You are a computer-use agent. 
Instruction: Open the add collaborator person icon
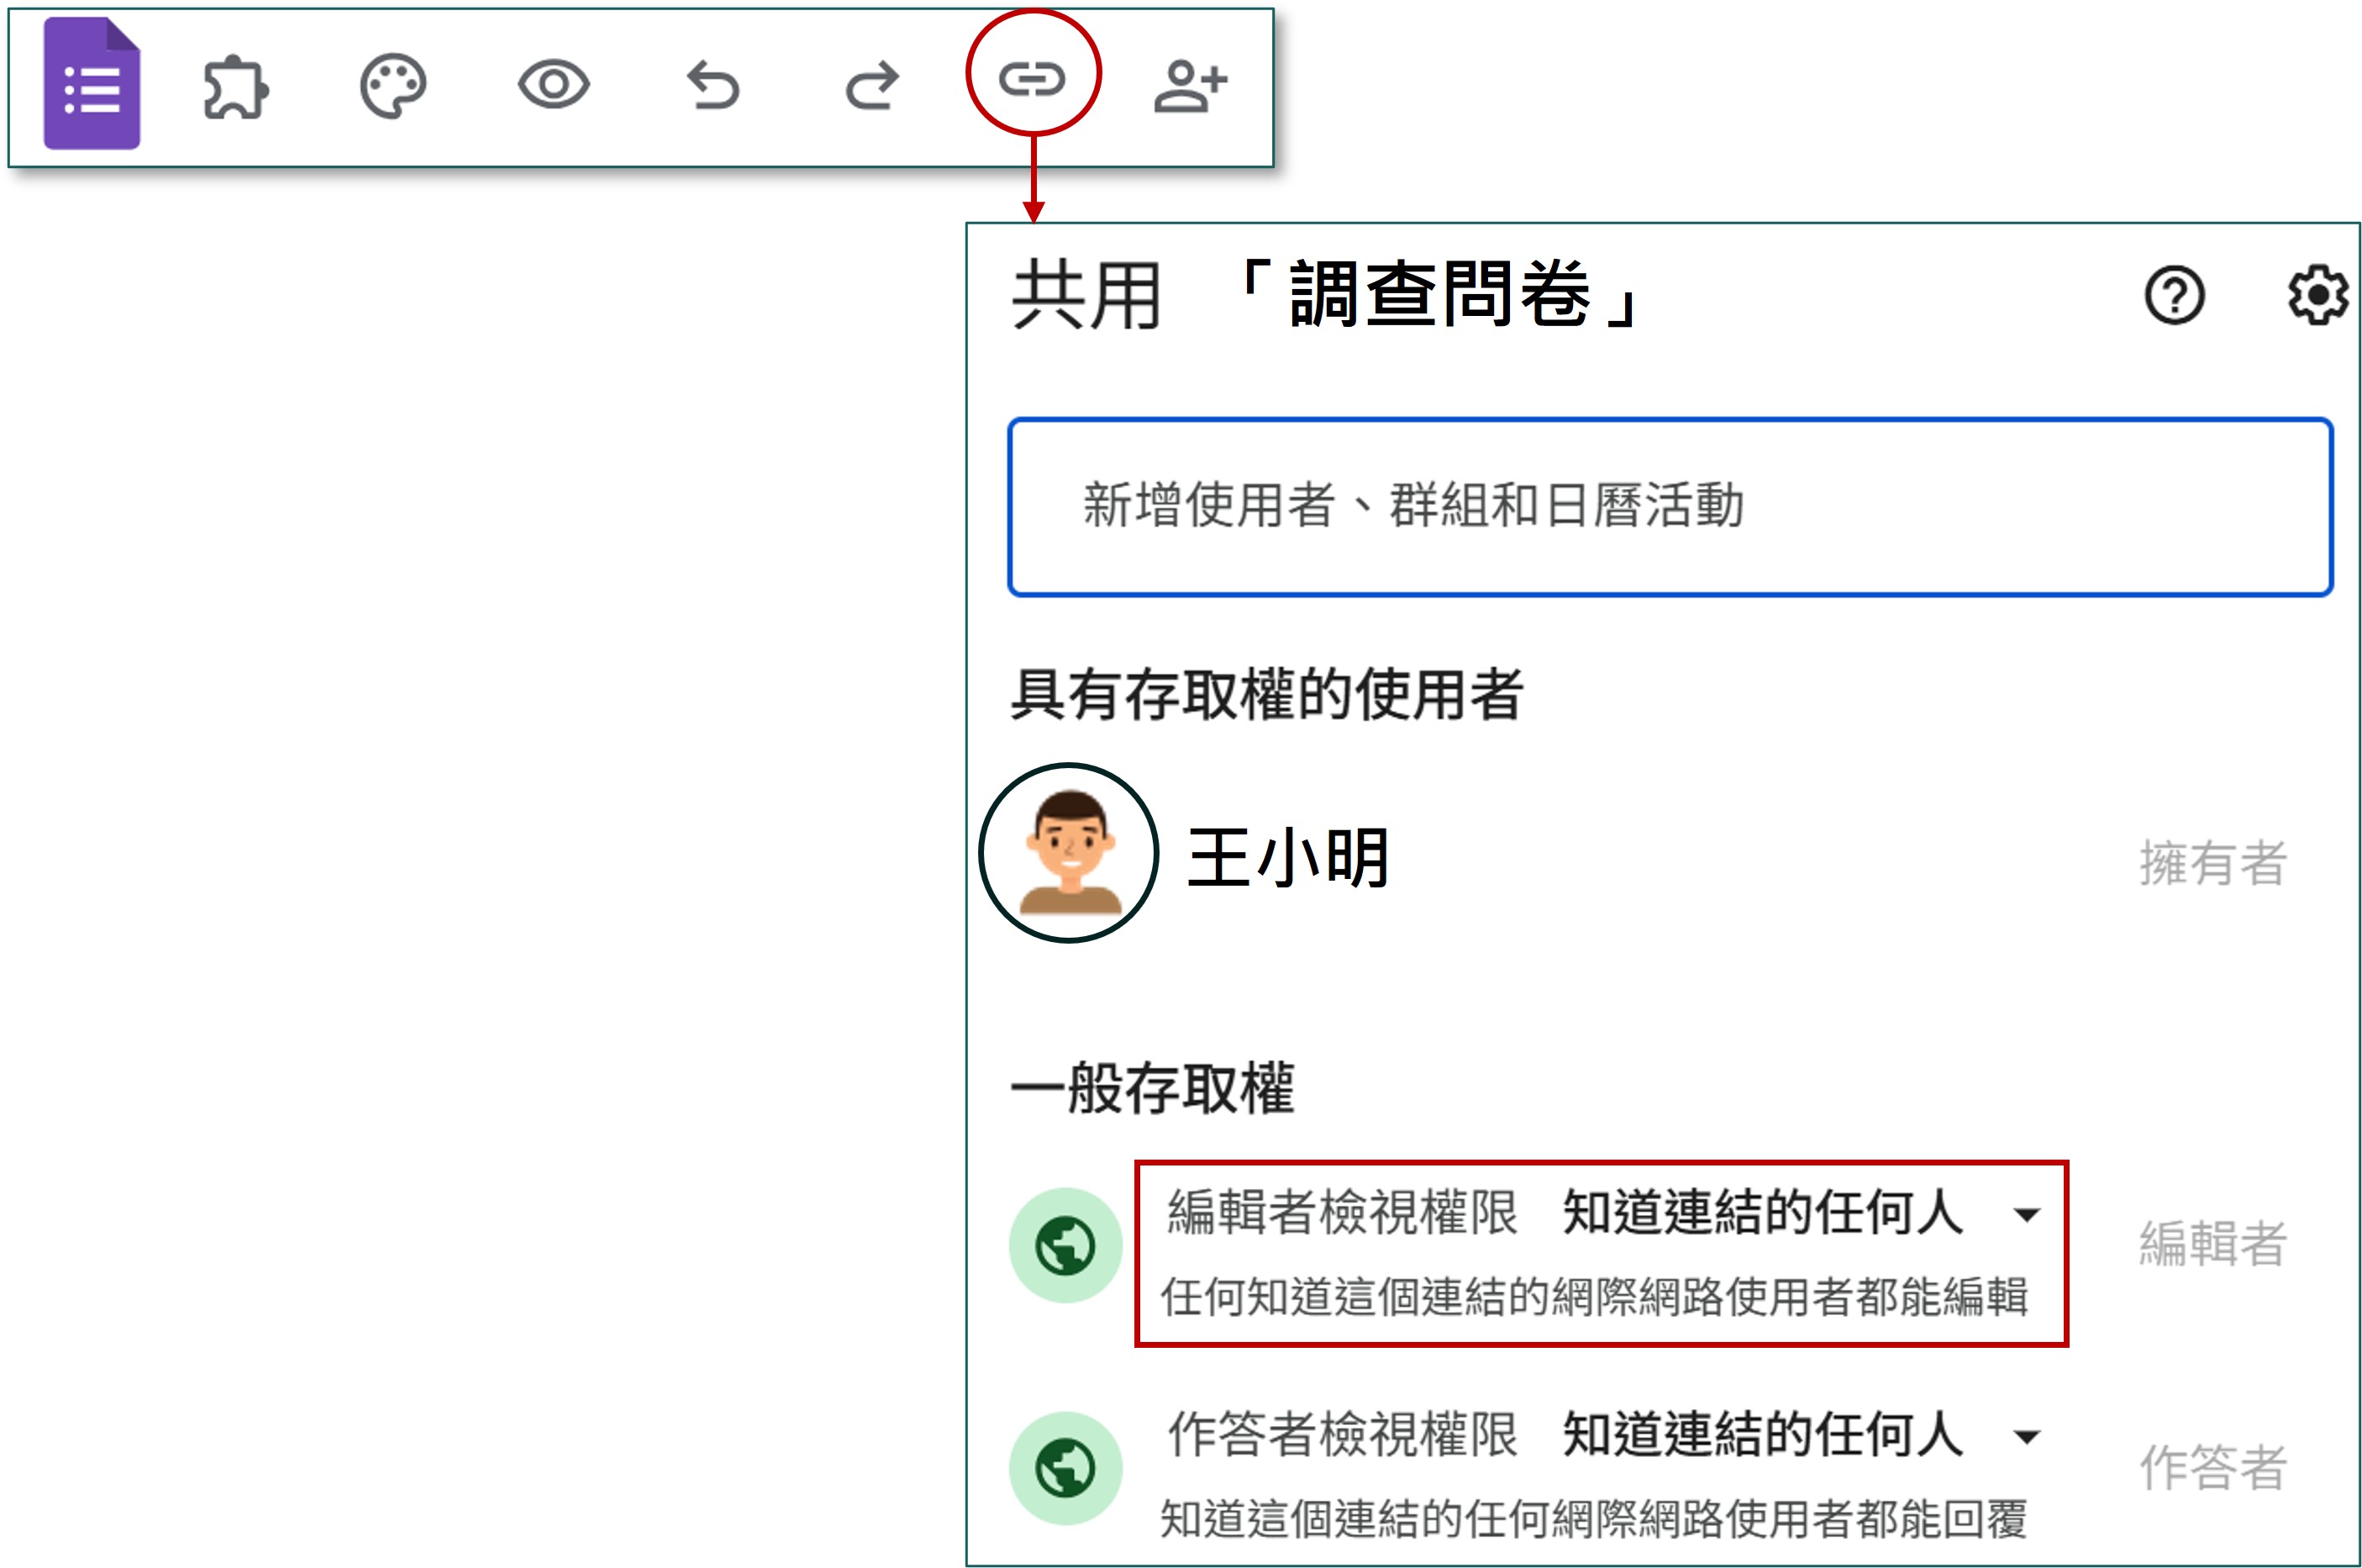point(1189,86)
